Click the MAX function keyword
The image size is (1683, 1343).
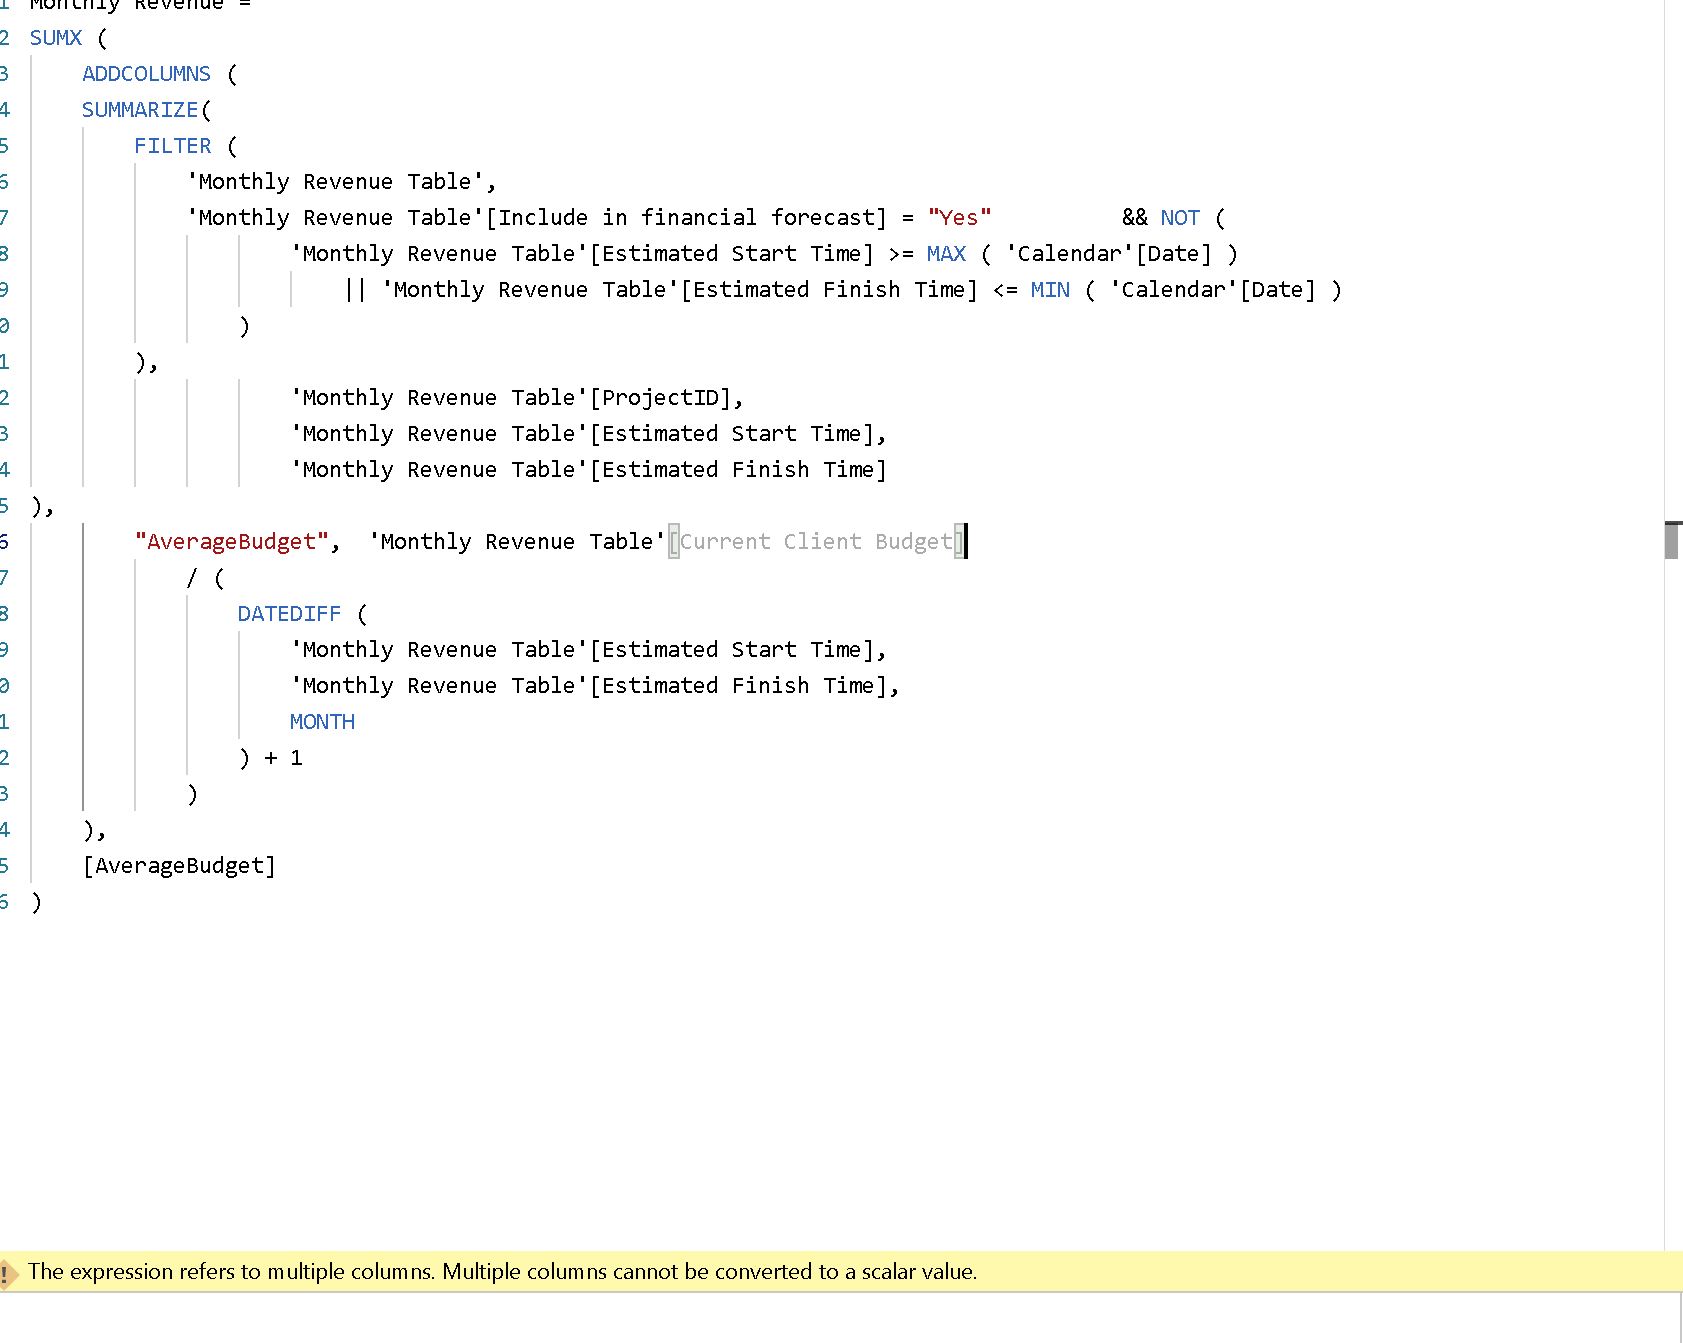[946, 254]
